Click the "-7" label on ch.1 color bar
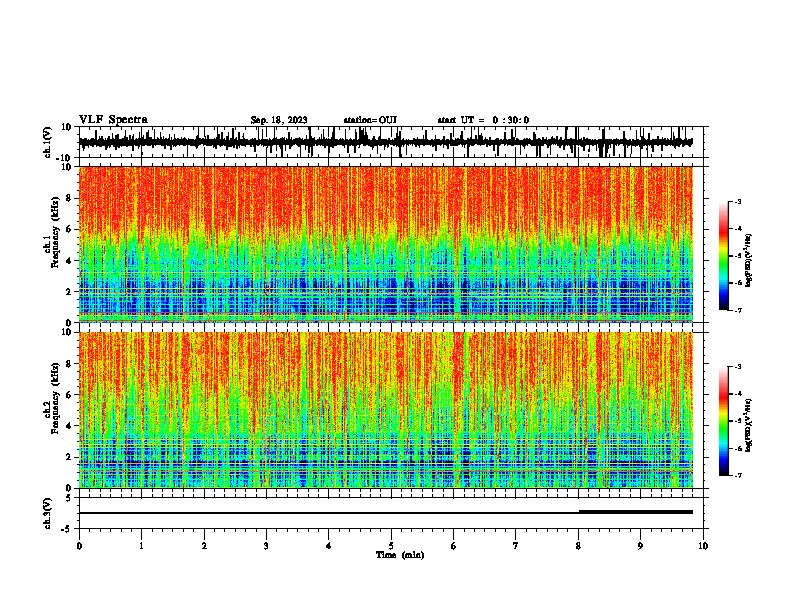Viewport: 792px width, 612px height. [738, 310]
